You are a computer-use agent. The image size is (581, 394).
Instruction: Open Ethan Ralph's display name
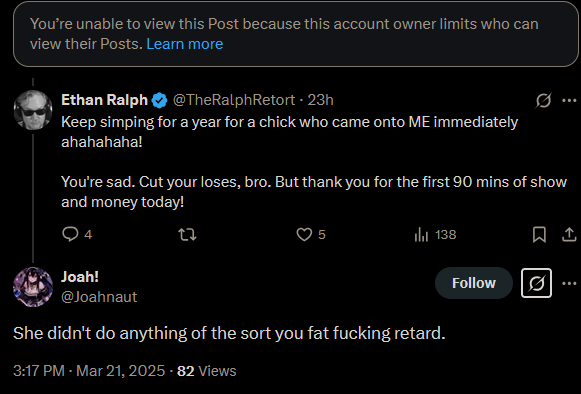(104, 100)
